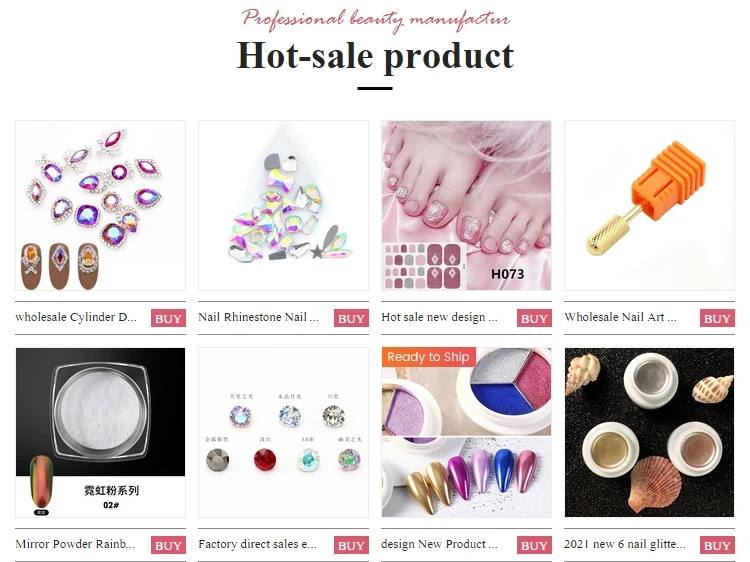Open the seven round crystals chart image
Viewport: 750px width, 562px height.
click(x=283, y=432)
